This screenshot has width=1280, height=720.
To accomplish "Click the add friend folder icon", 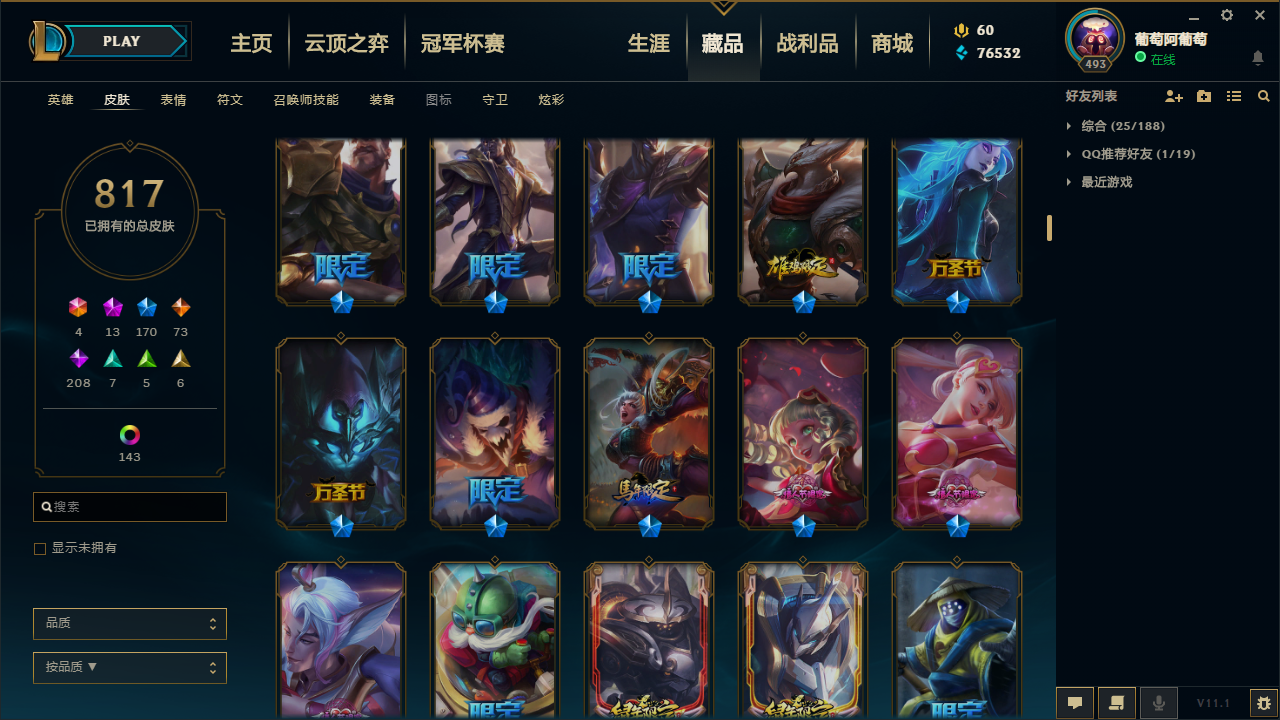I will coord(1204,96).
